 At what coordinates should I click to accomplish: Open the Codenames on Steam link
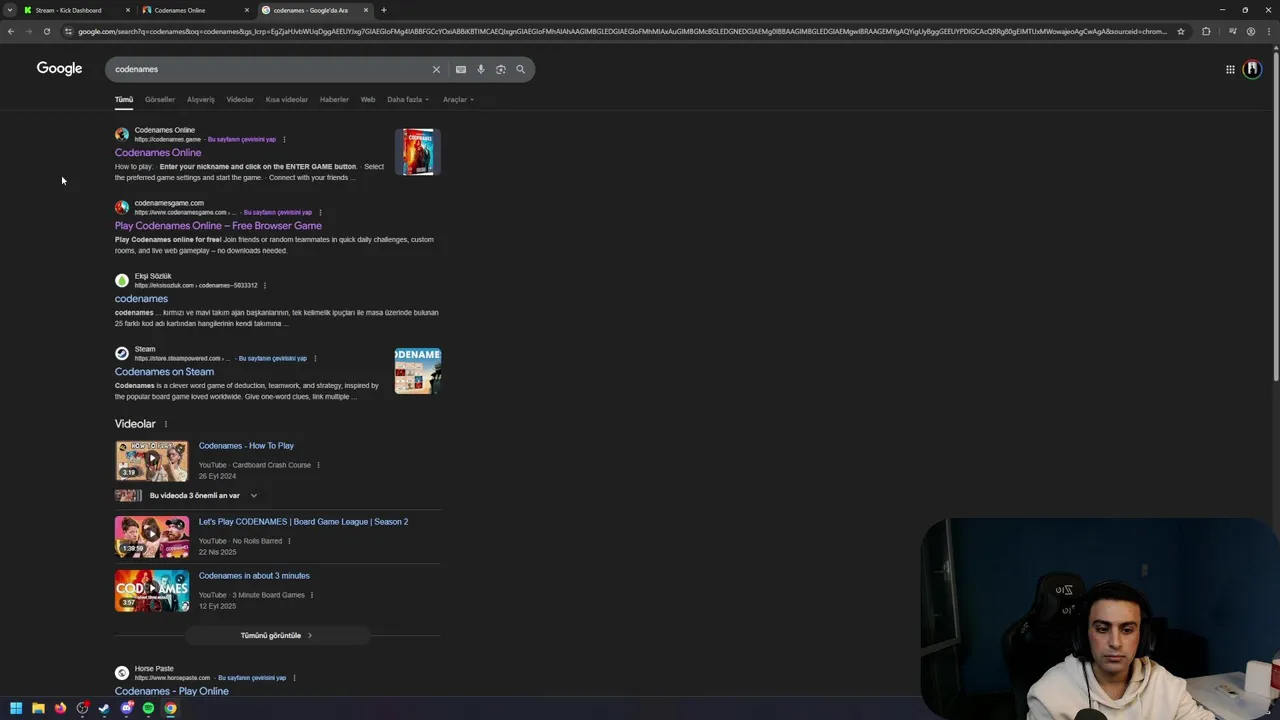pyautogui.click(x=164, y=372)
